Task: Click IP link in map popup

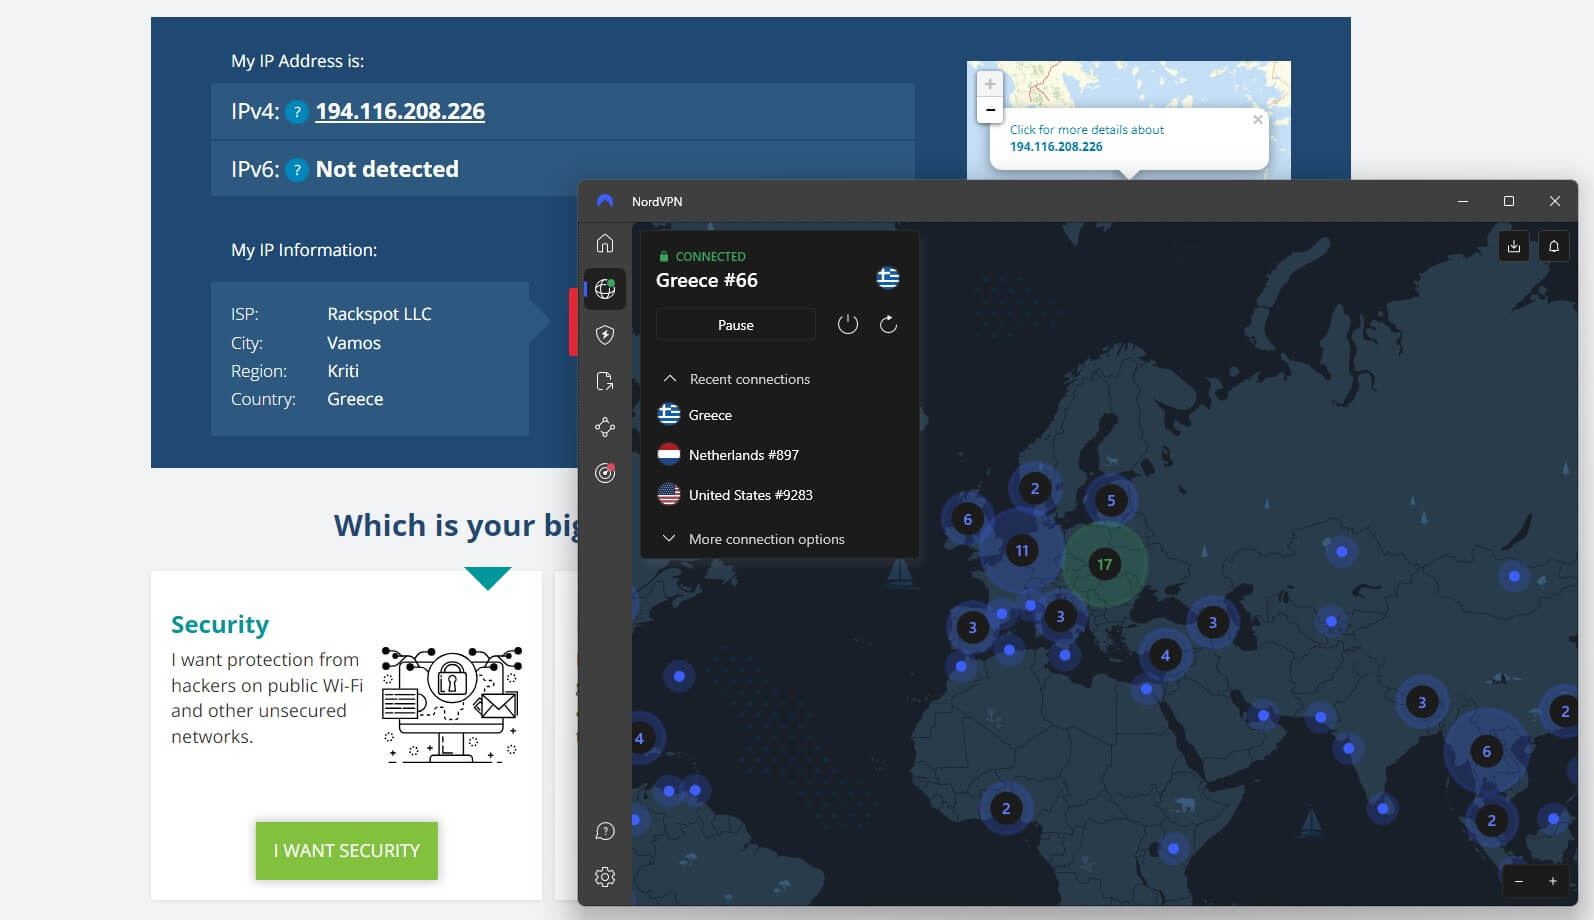Action: pos(1056,146)
